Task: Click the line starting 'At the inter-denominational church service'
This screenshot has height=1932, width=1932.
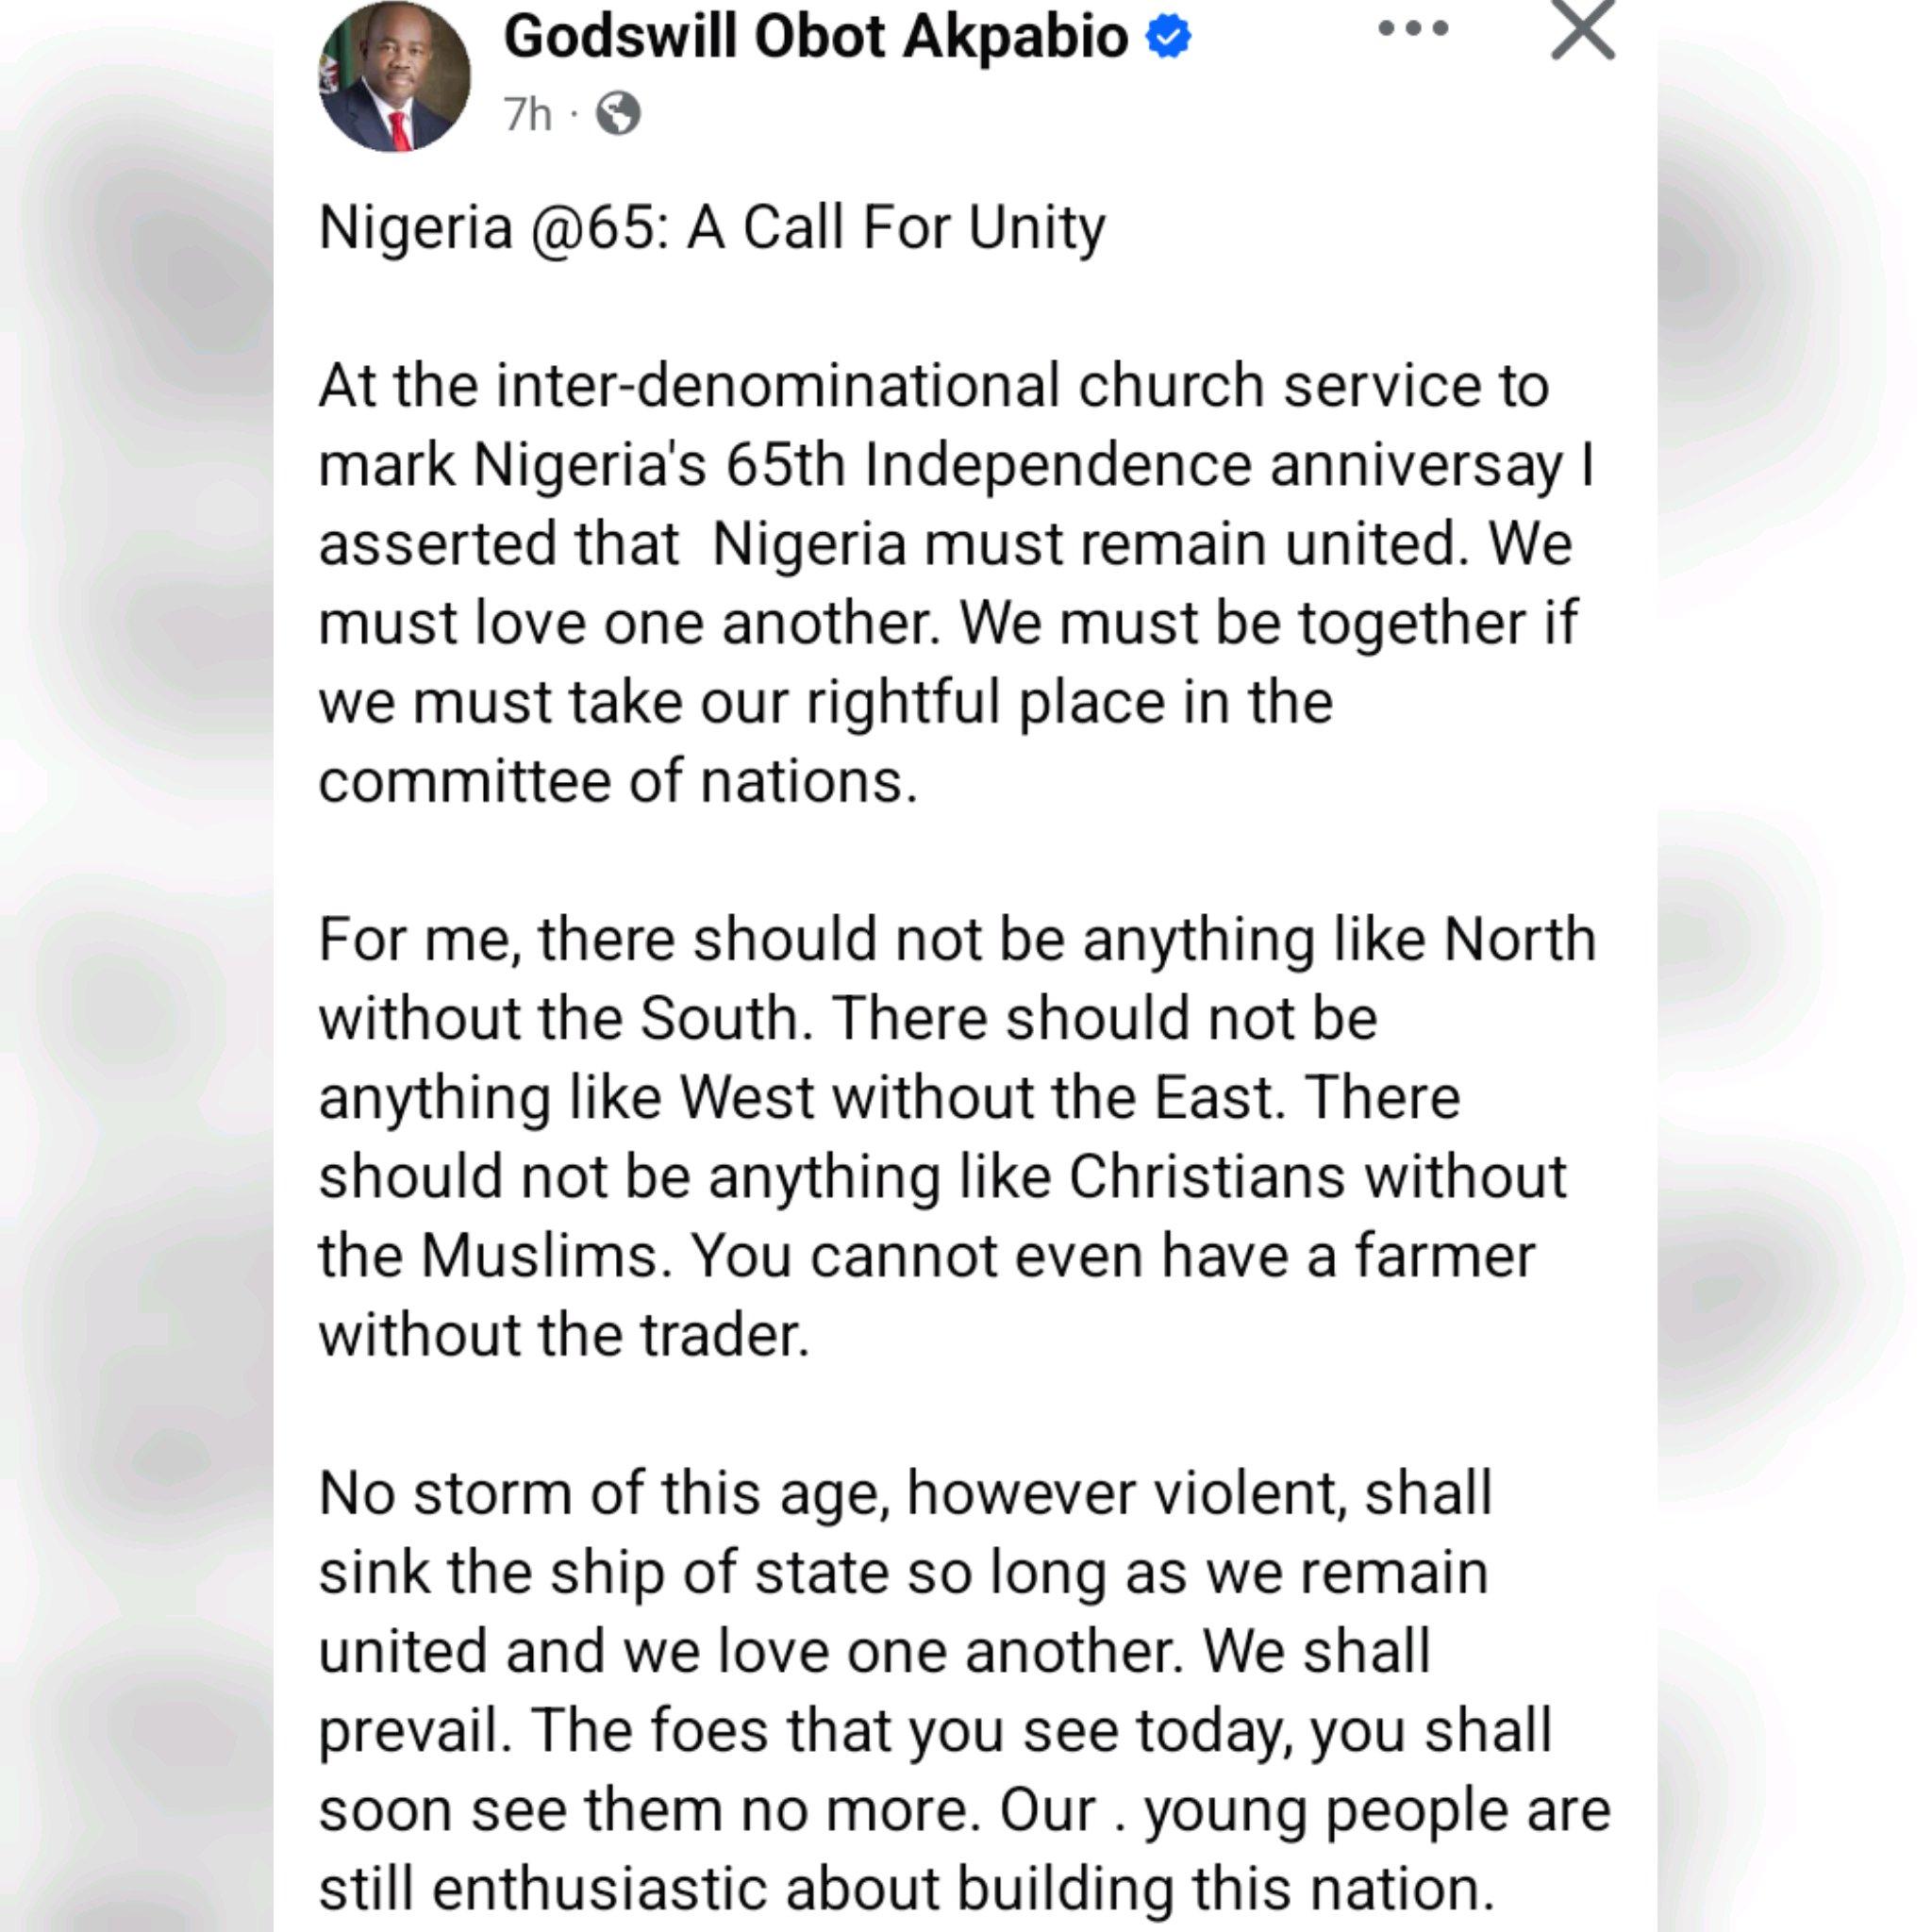Action: coord(933,386)
